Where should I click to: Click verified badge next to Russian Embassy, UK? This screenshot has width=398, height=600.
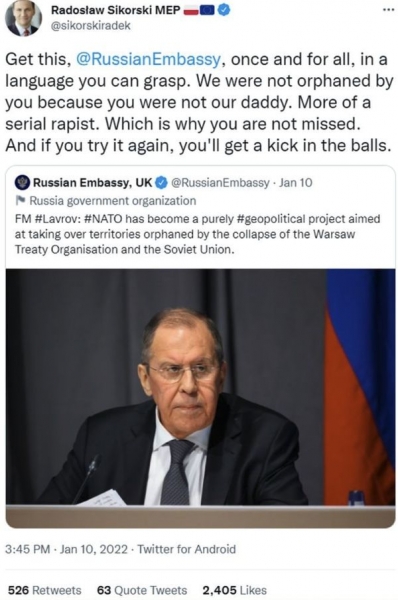(x=161, y=183)
